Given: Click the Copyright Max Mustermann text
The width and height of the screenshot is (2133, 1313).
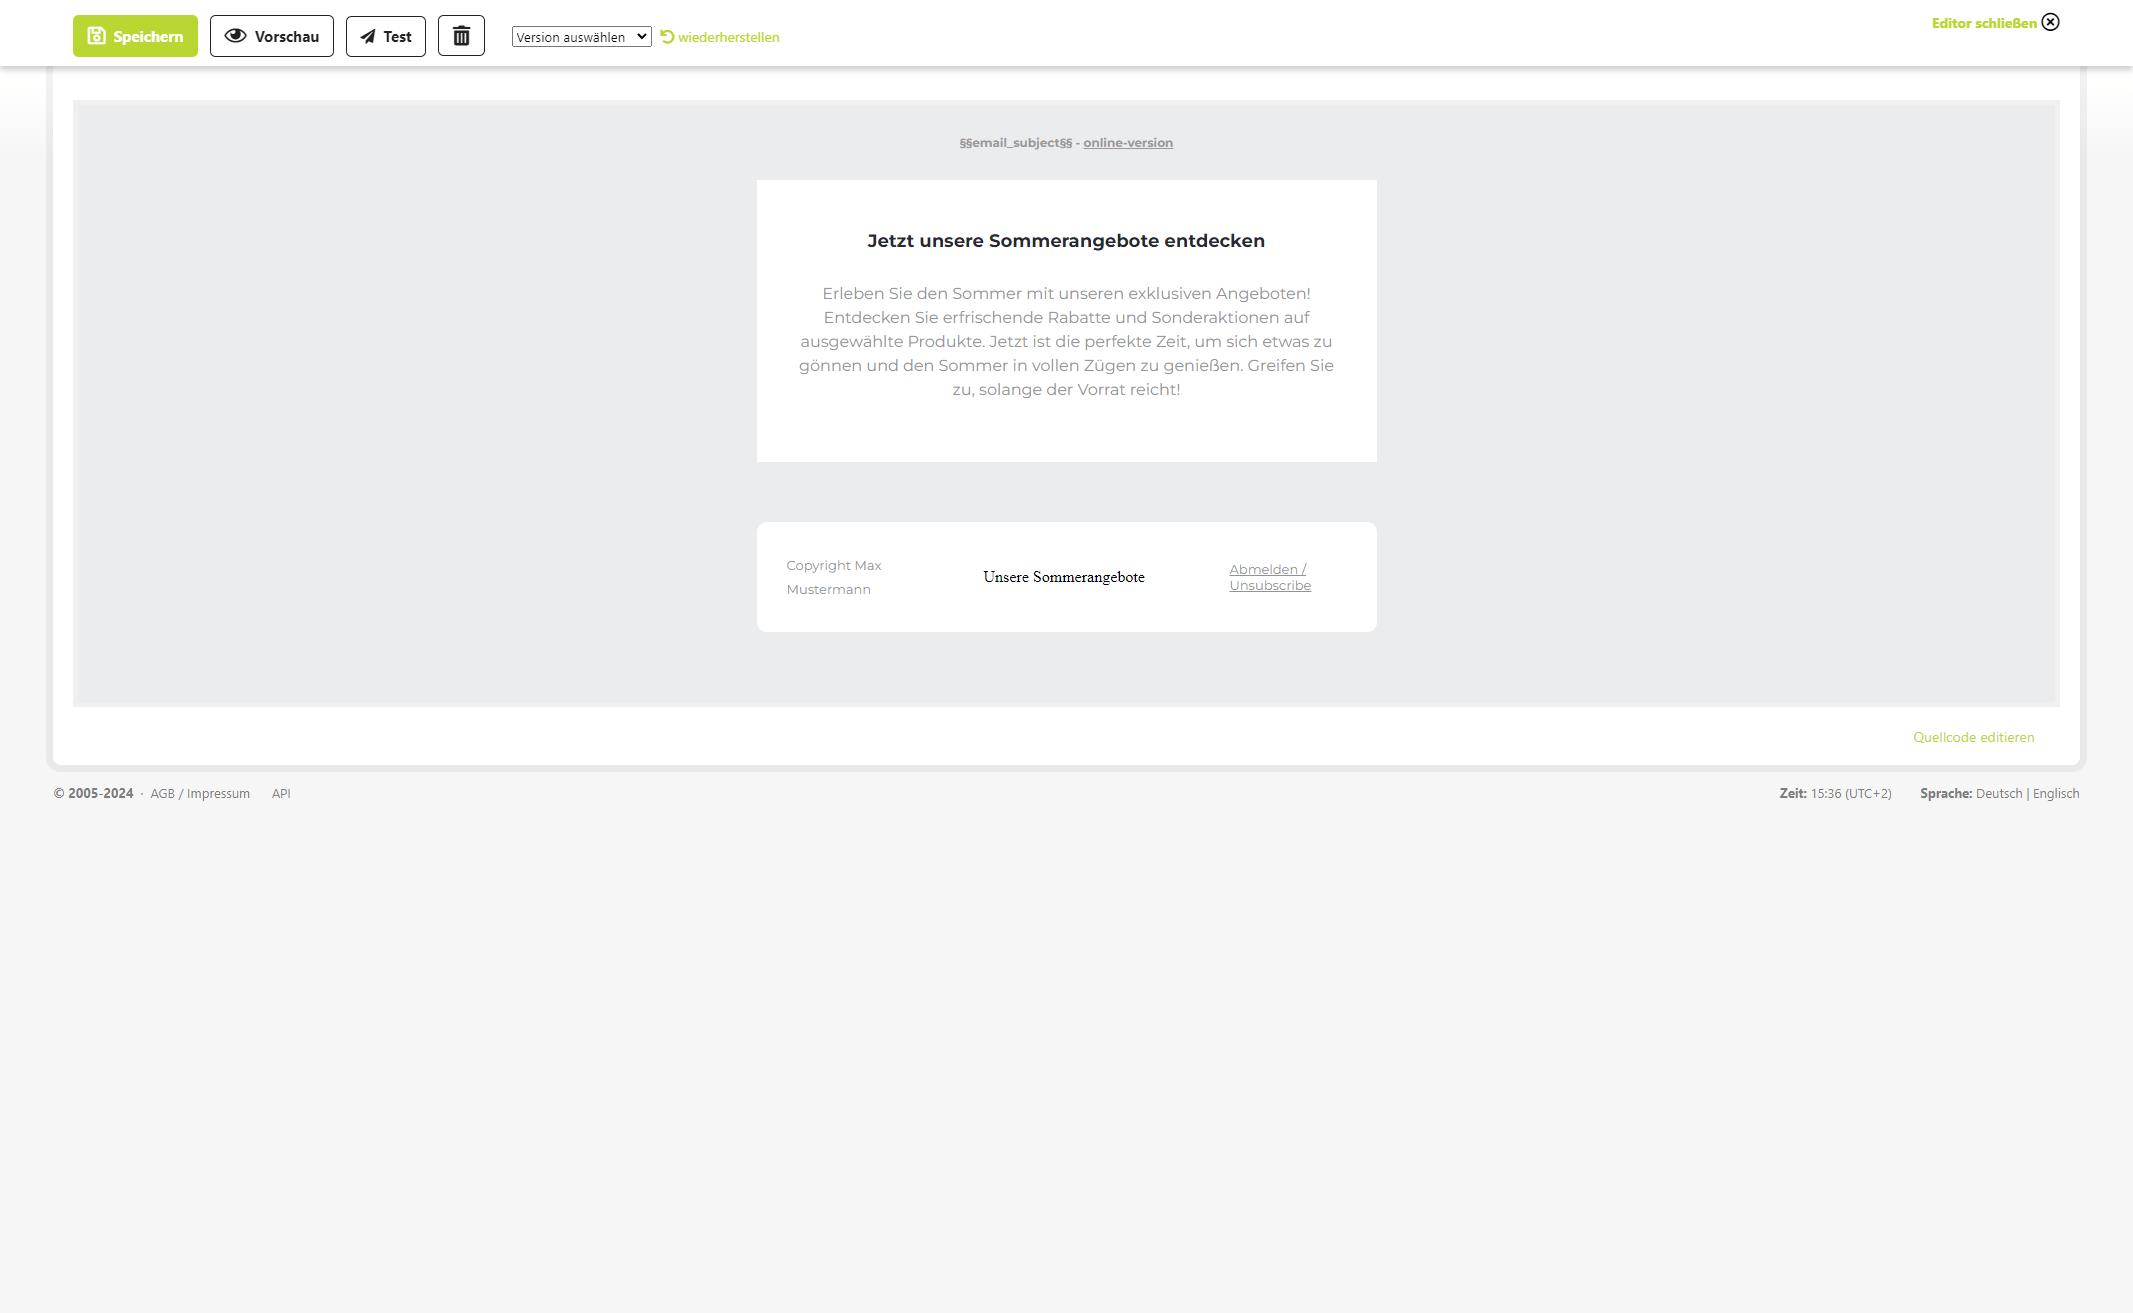Looking at the screenshot, I should pos(834,577).
